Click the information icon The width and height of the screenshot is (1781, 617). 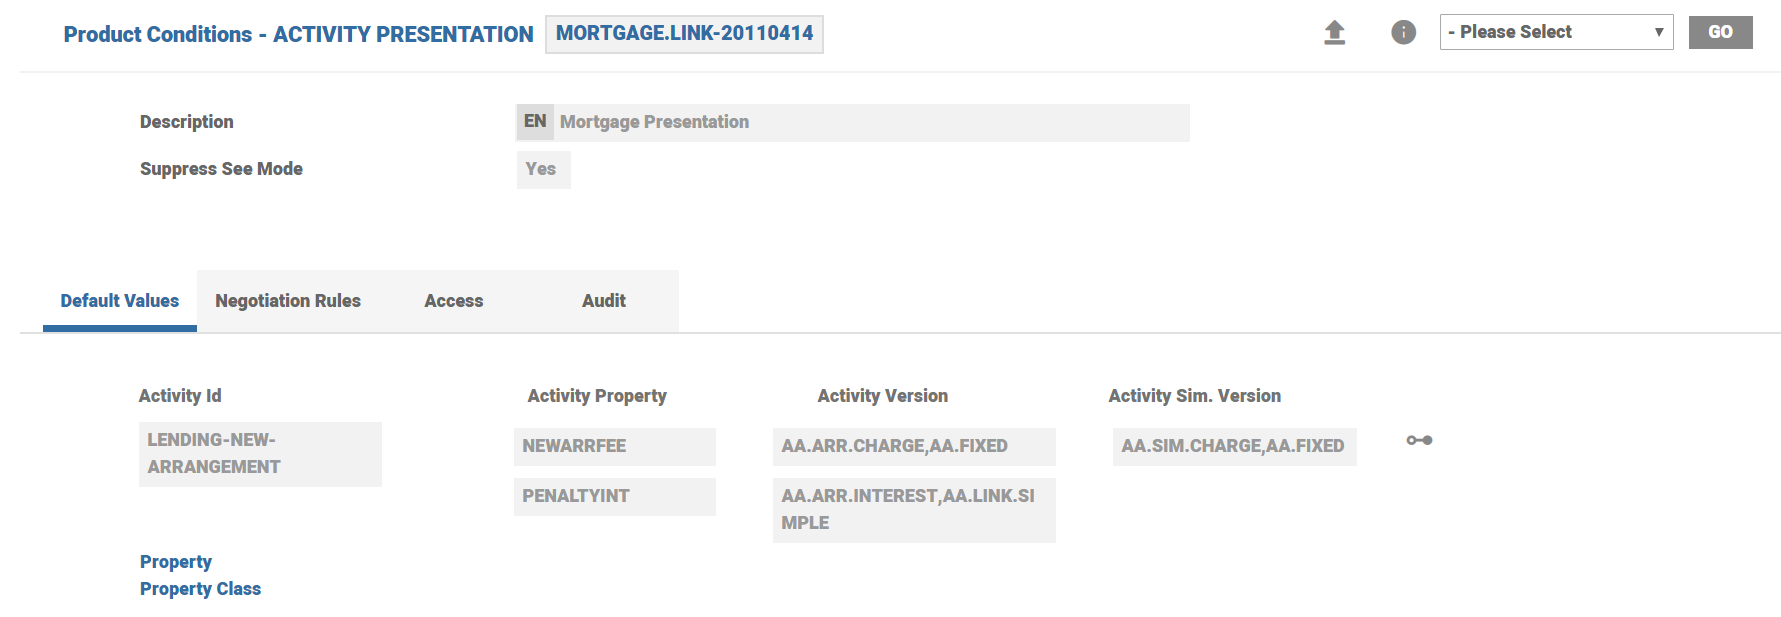point(1403,33)
